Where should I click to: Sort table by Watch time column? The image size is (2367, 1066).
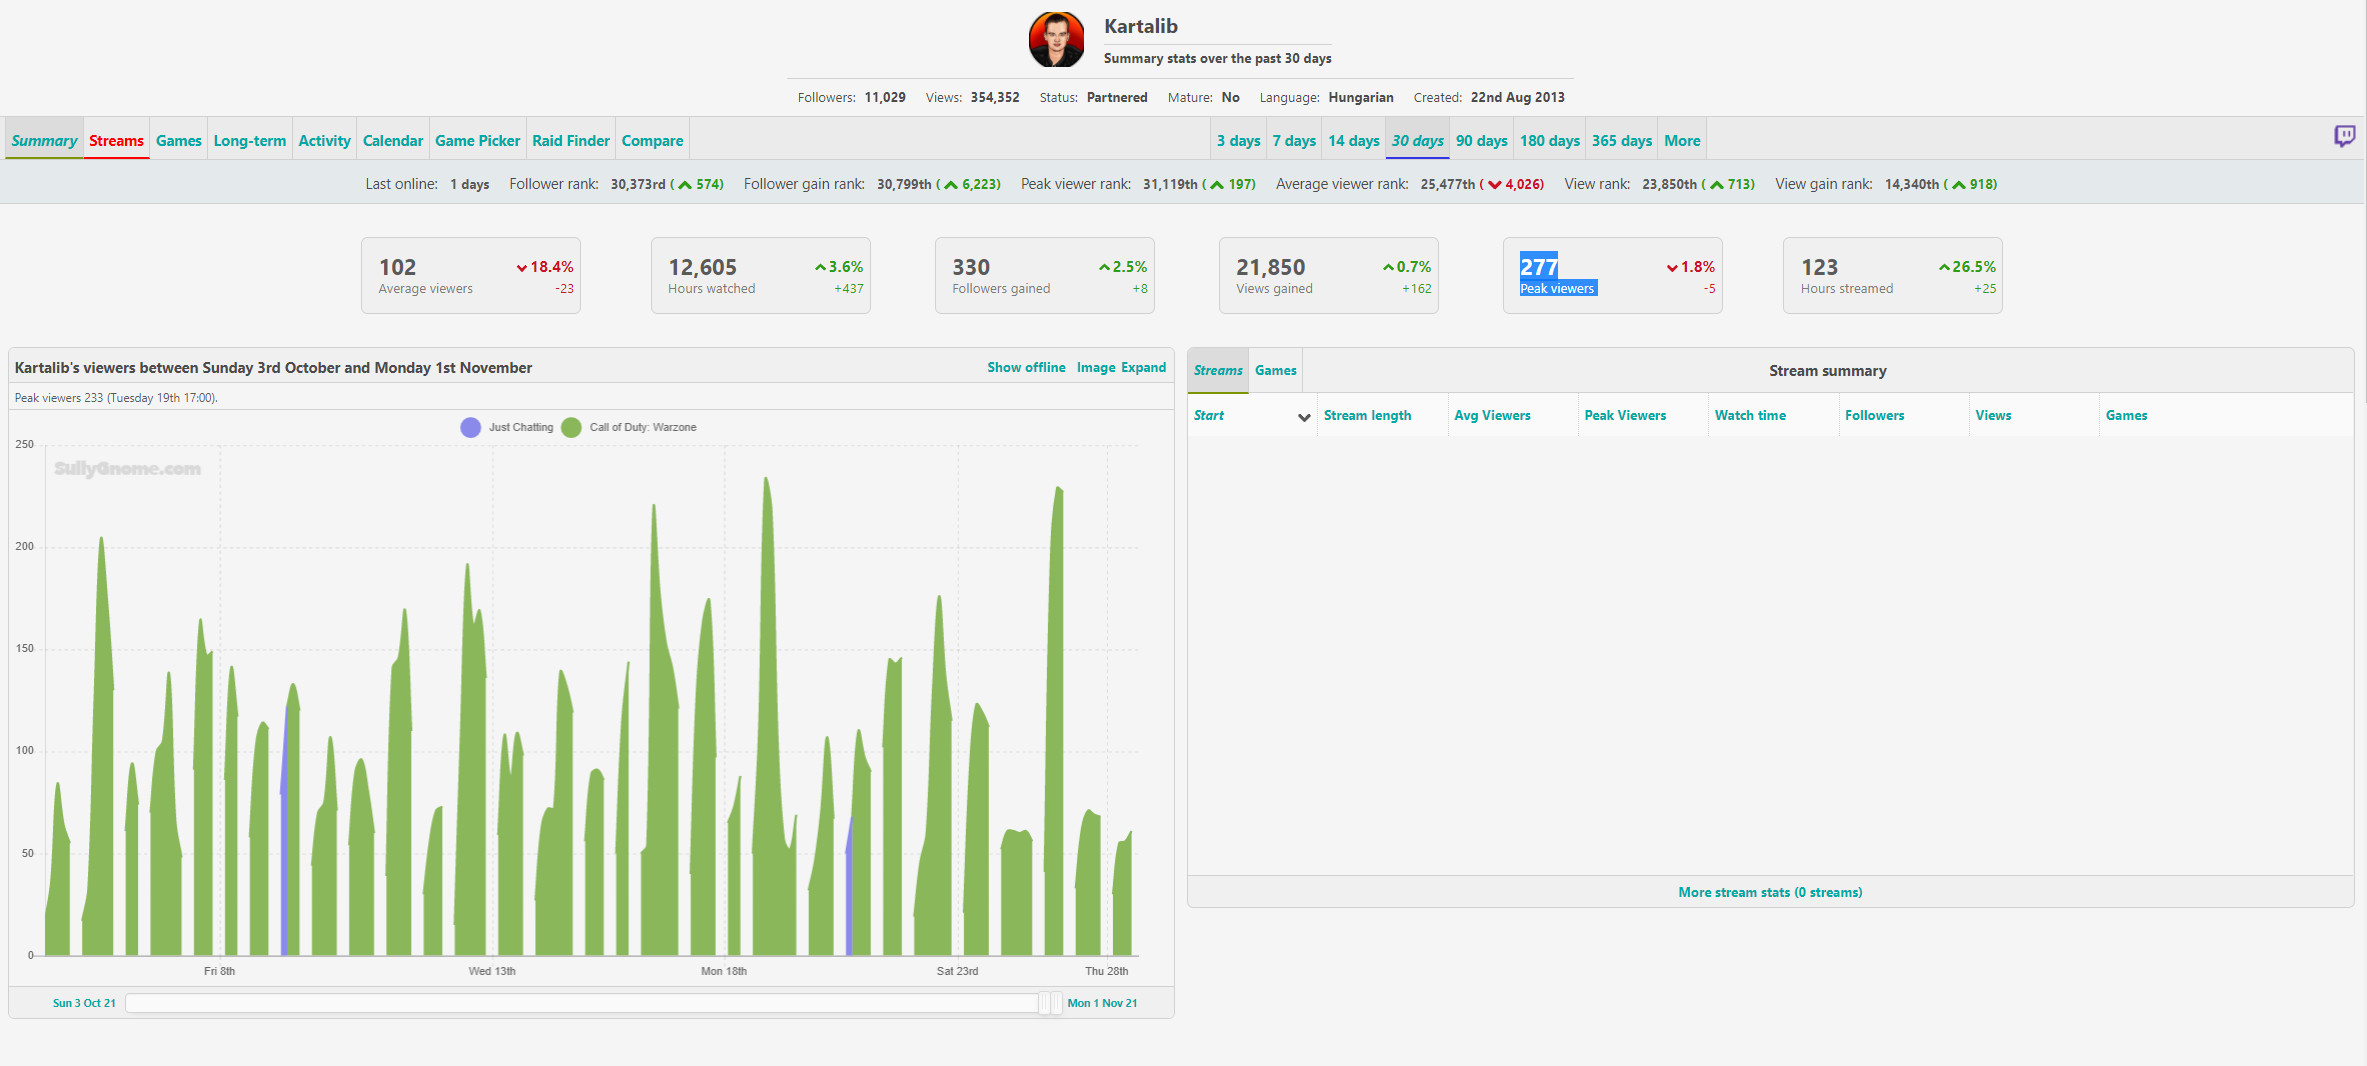click(1750, 416)
